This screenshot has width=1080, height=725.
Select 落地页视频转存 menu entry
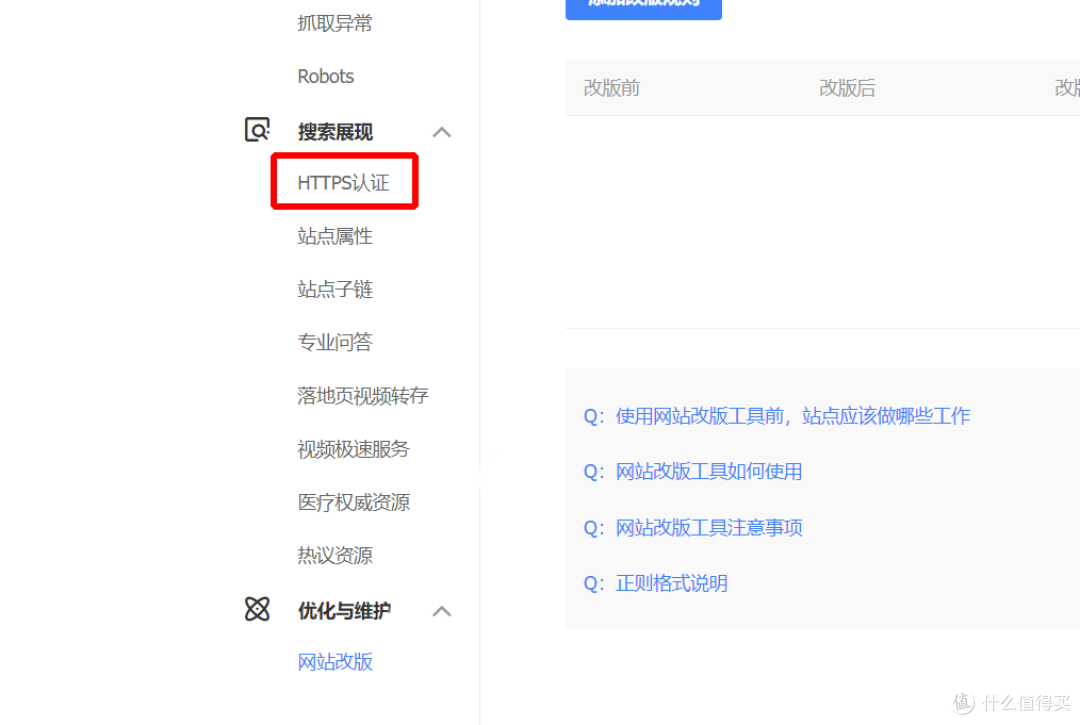(362, 395)
